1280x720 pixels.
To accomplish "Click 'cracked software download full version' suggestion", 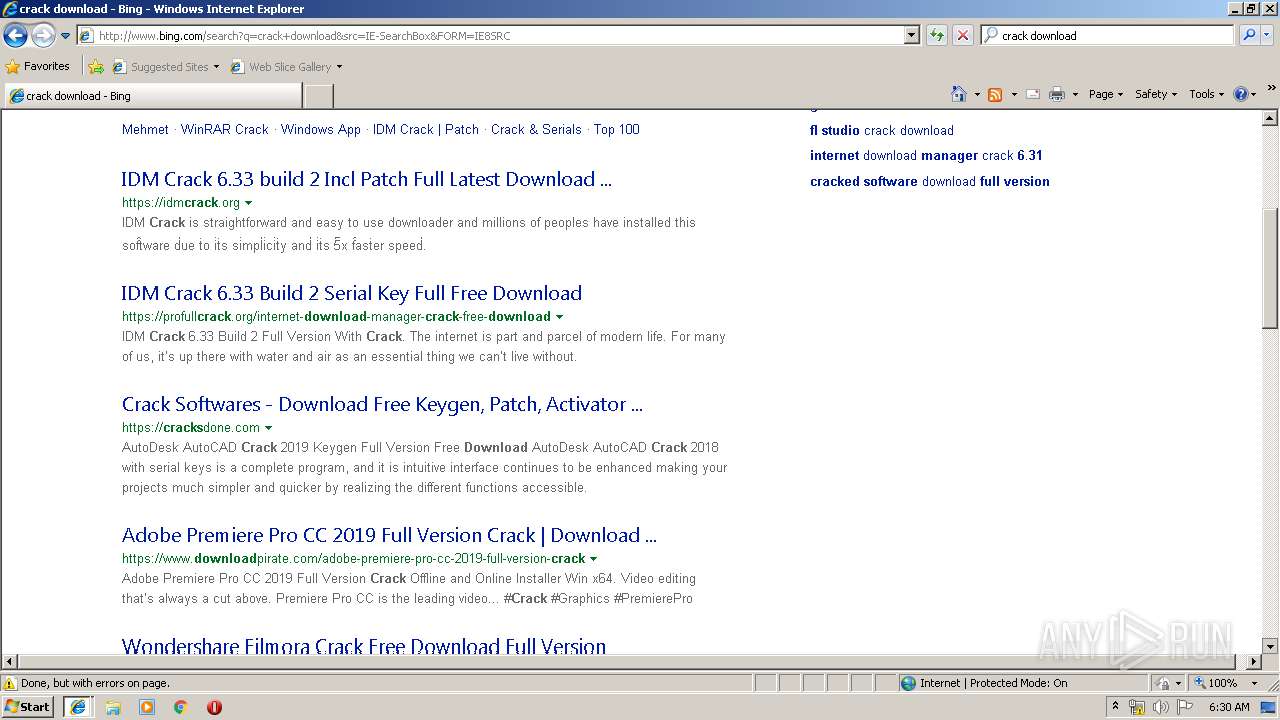I will (x=930, y=181).
